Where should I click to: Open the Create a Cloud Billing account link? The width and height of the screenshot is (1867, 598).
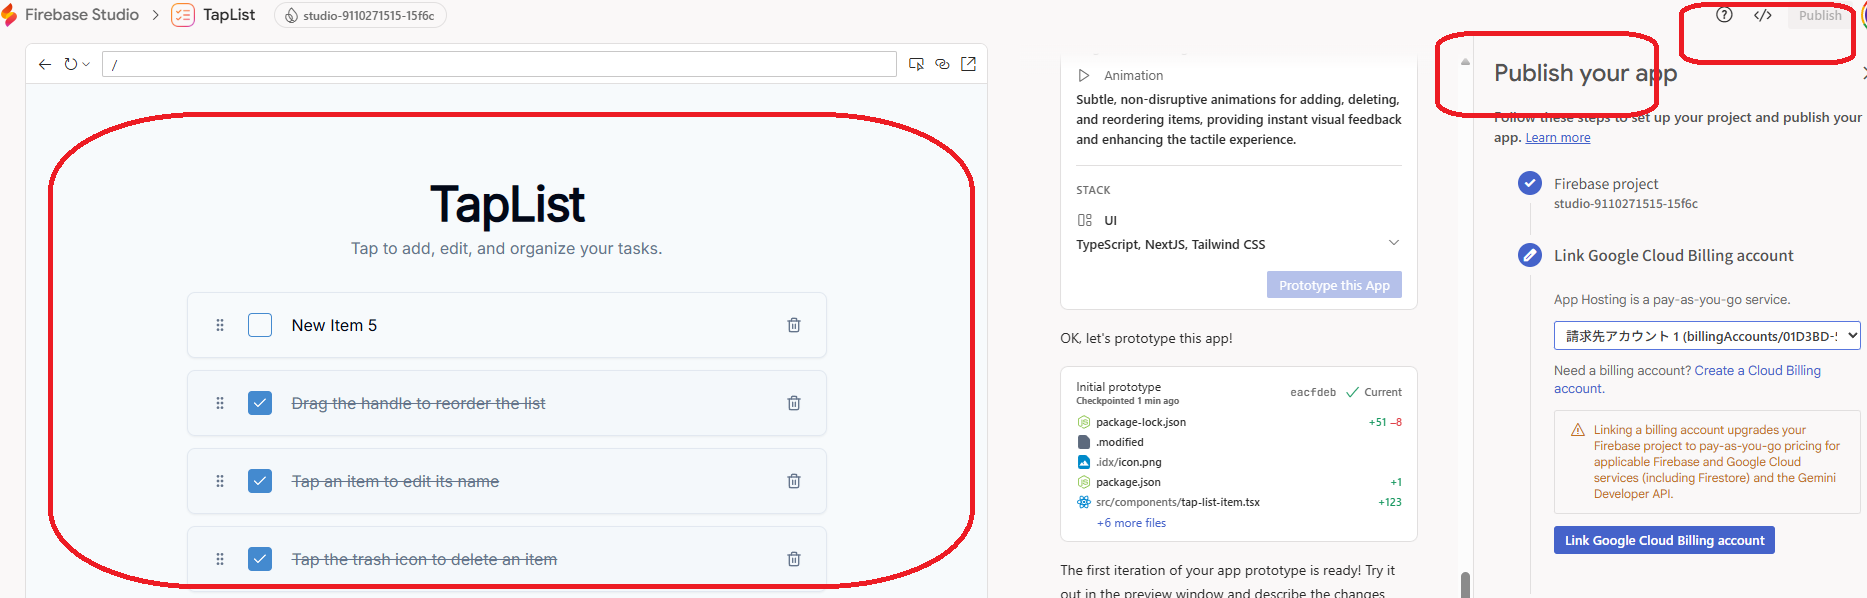[1688, 379]
